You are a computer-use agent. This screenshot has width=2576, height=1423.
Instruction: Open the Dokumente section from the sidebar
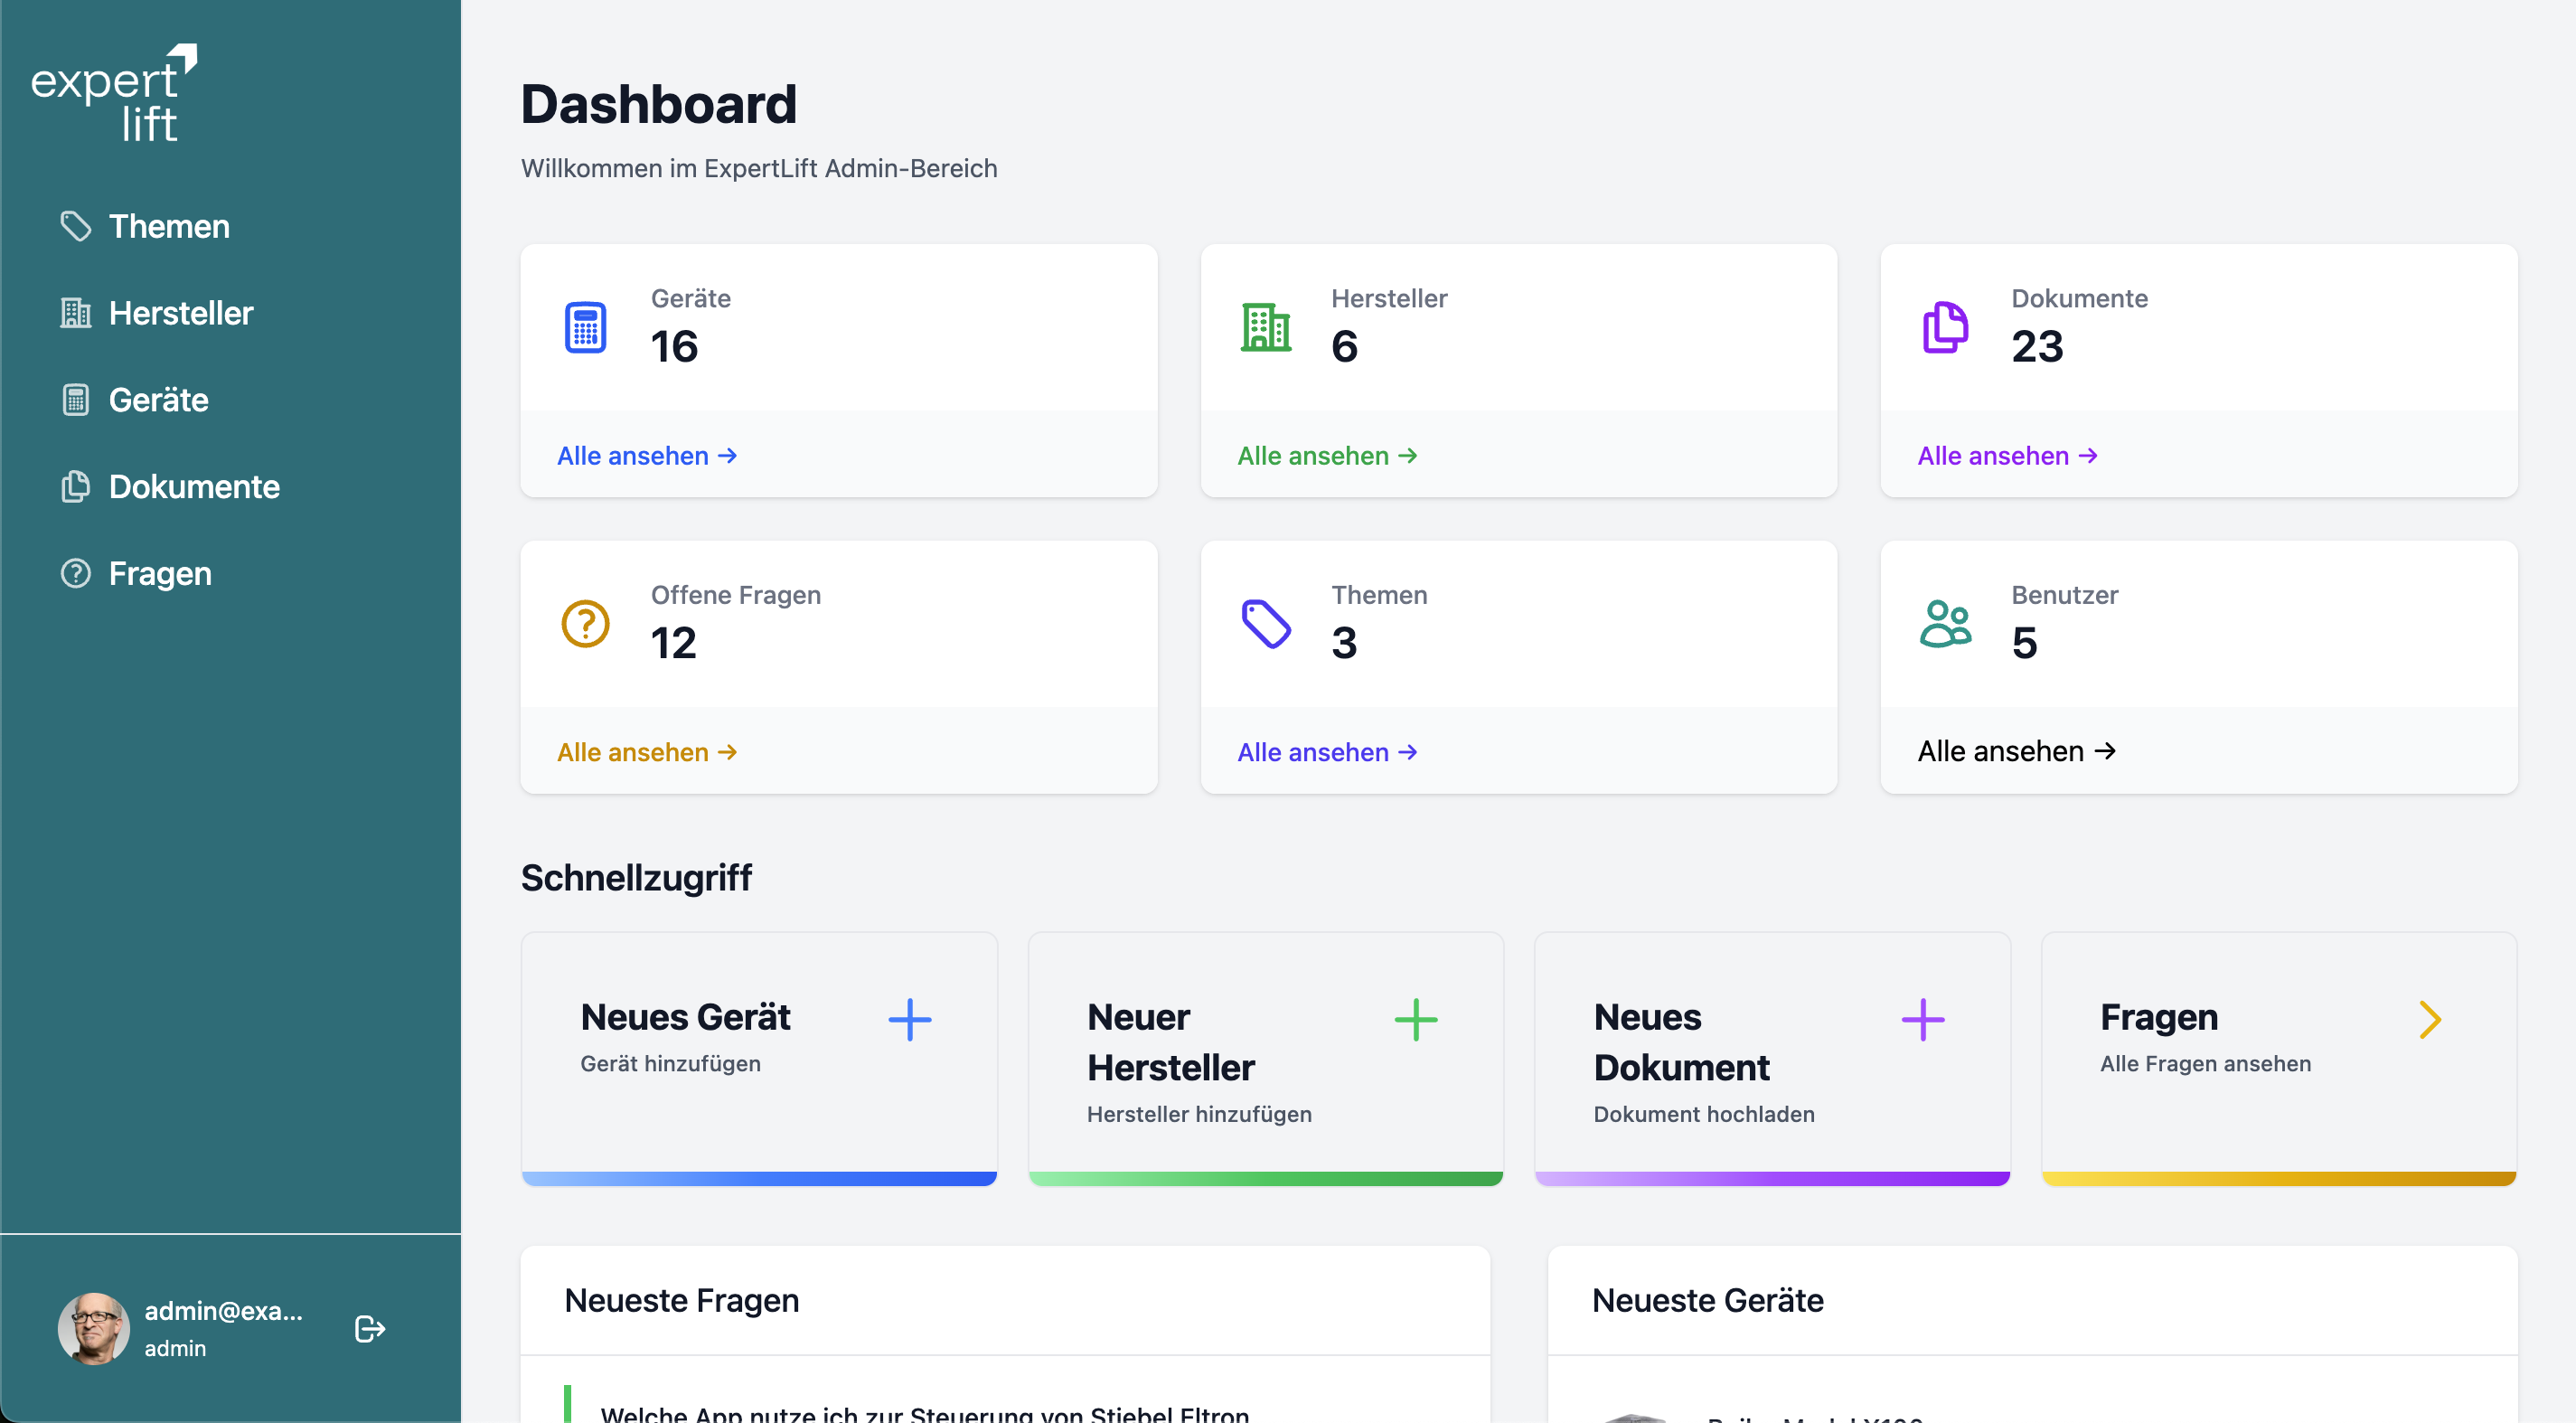[194, 487]
